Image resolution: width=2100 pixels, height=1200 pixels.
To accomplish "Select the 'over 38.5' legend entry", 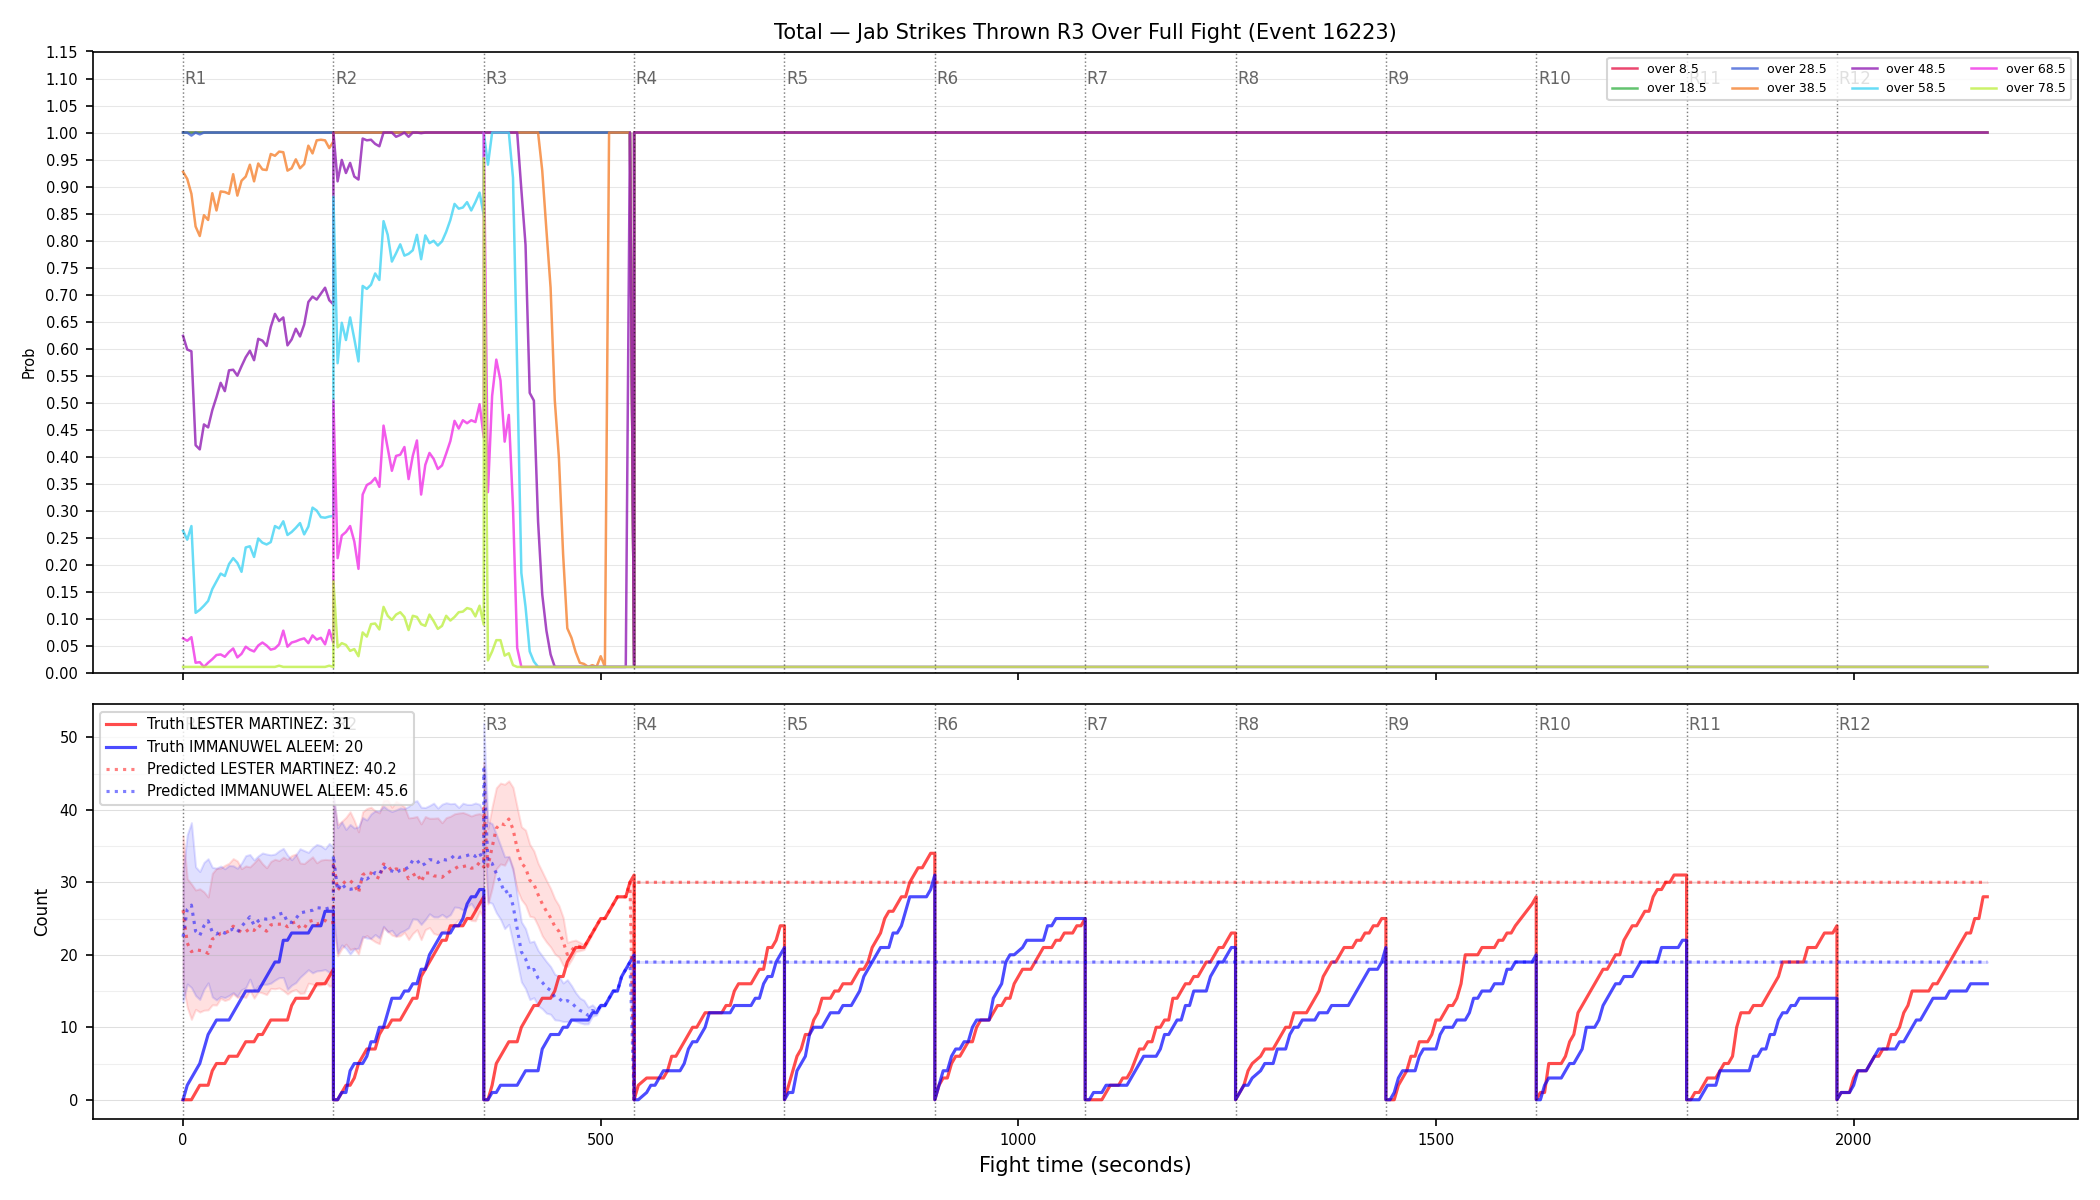I will 1779,88.
